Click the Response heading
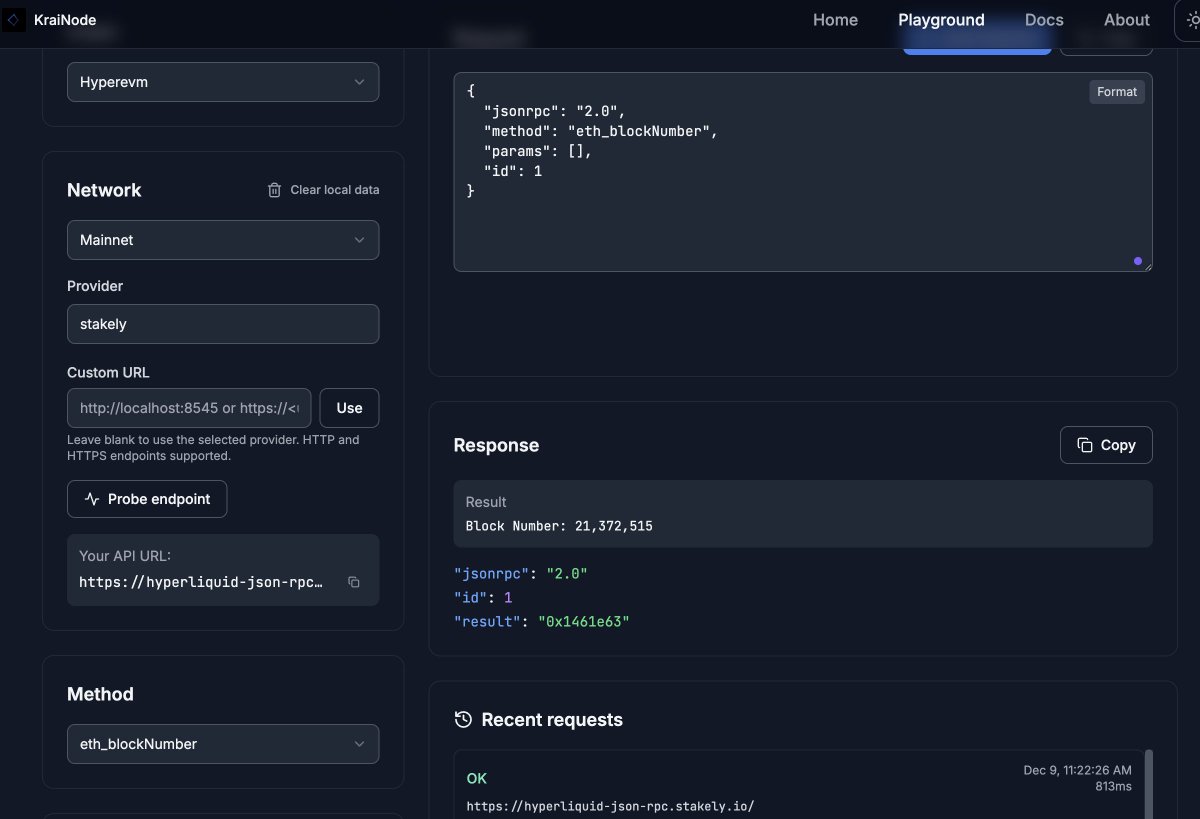 tap(496, 445)
